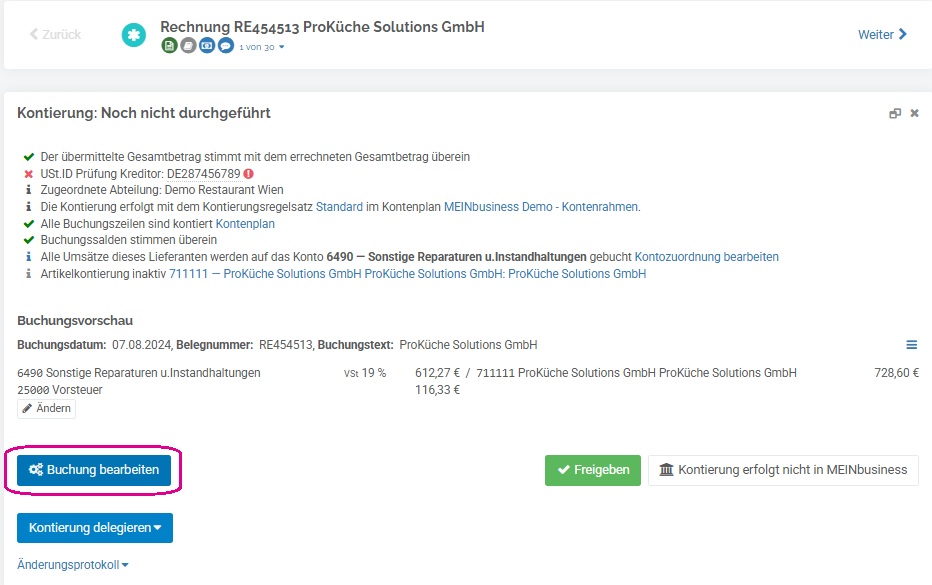Click 'Kontierung erfolgt nicht in MEINbusiness' button
The image size is (932, 585).
point(783,470)
